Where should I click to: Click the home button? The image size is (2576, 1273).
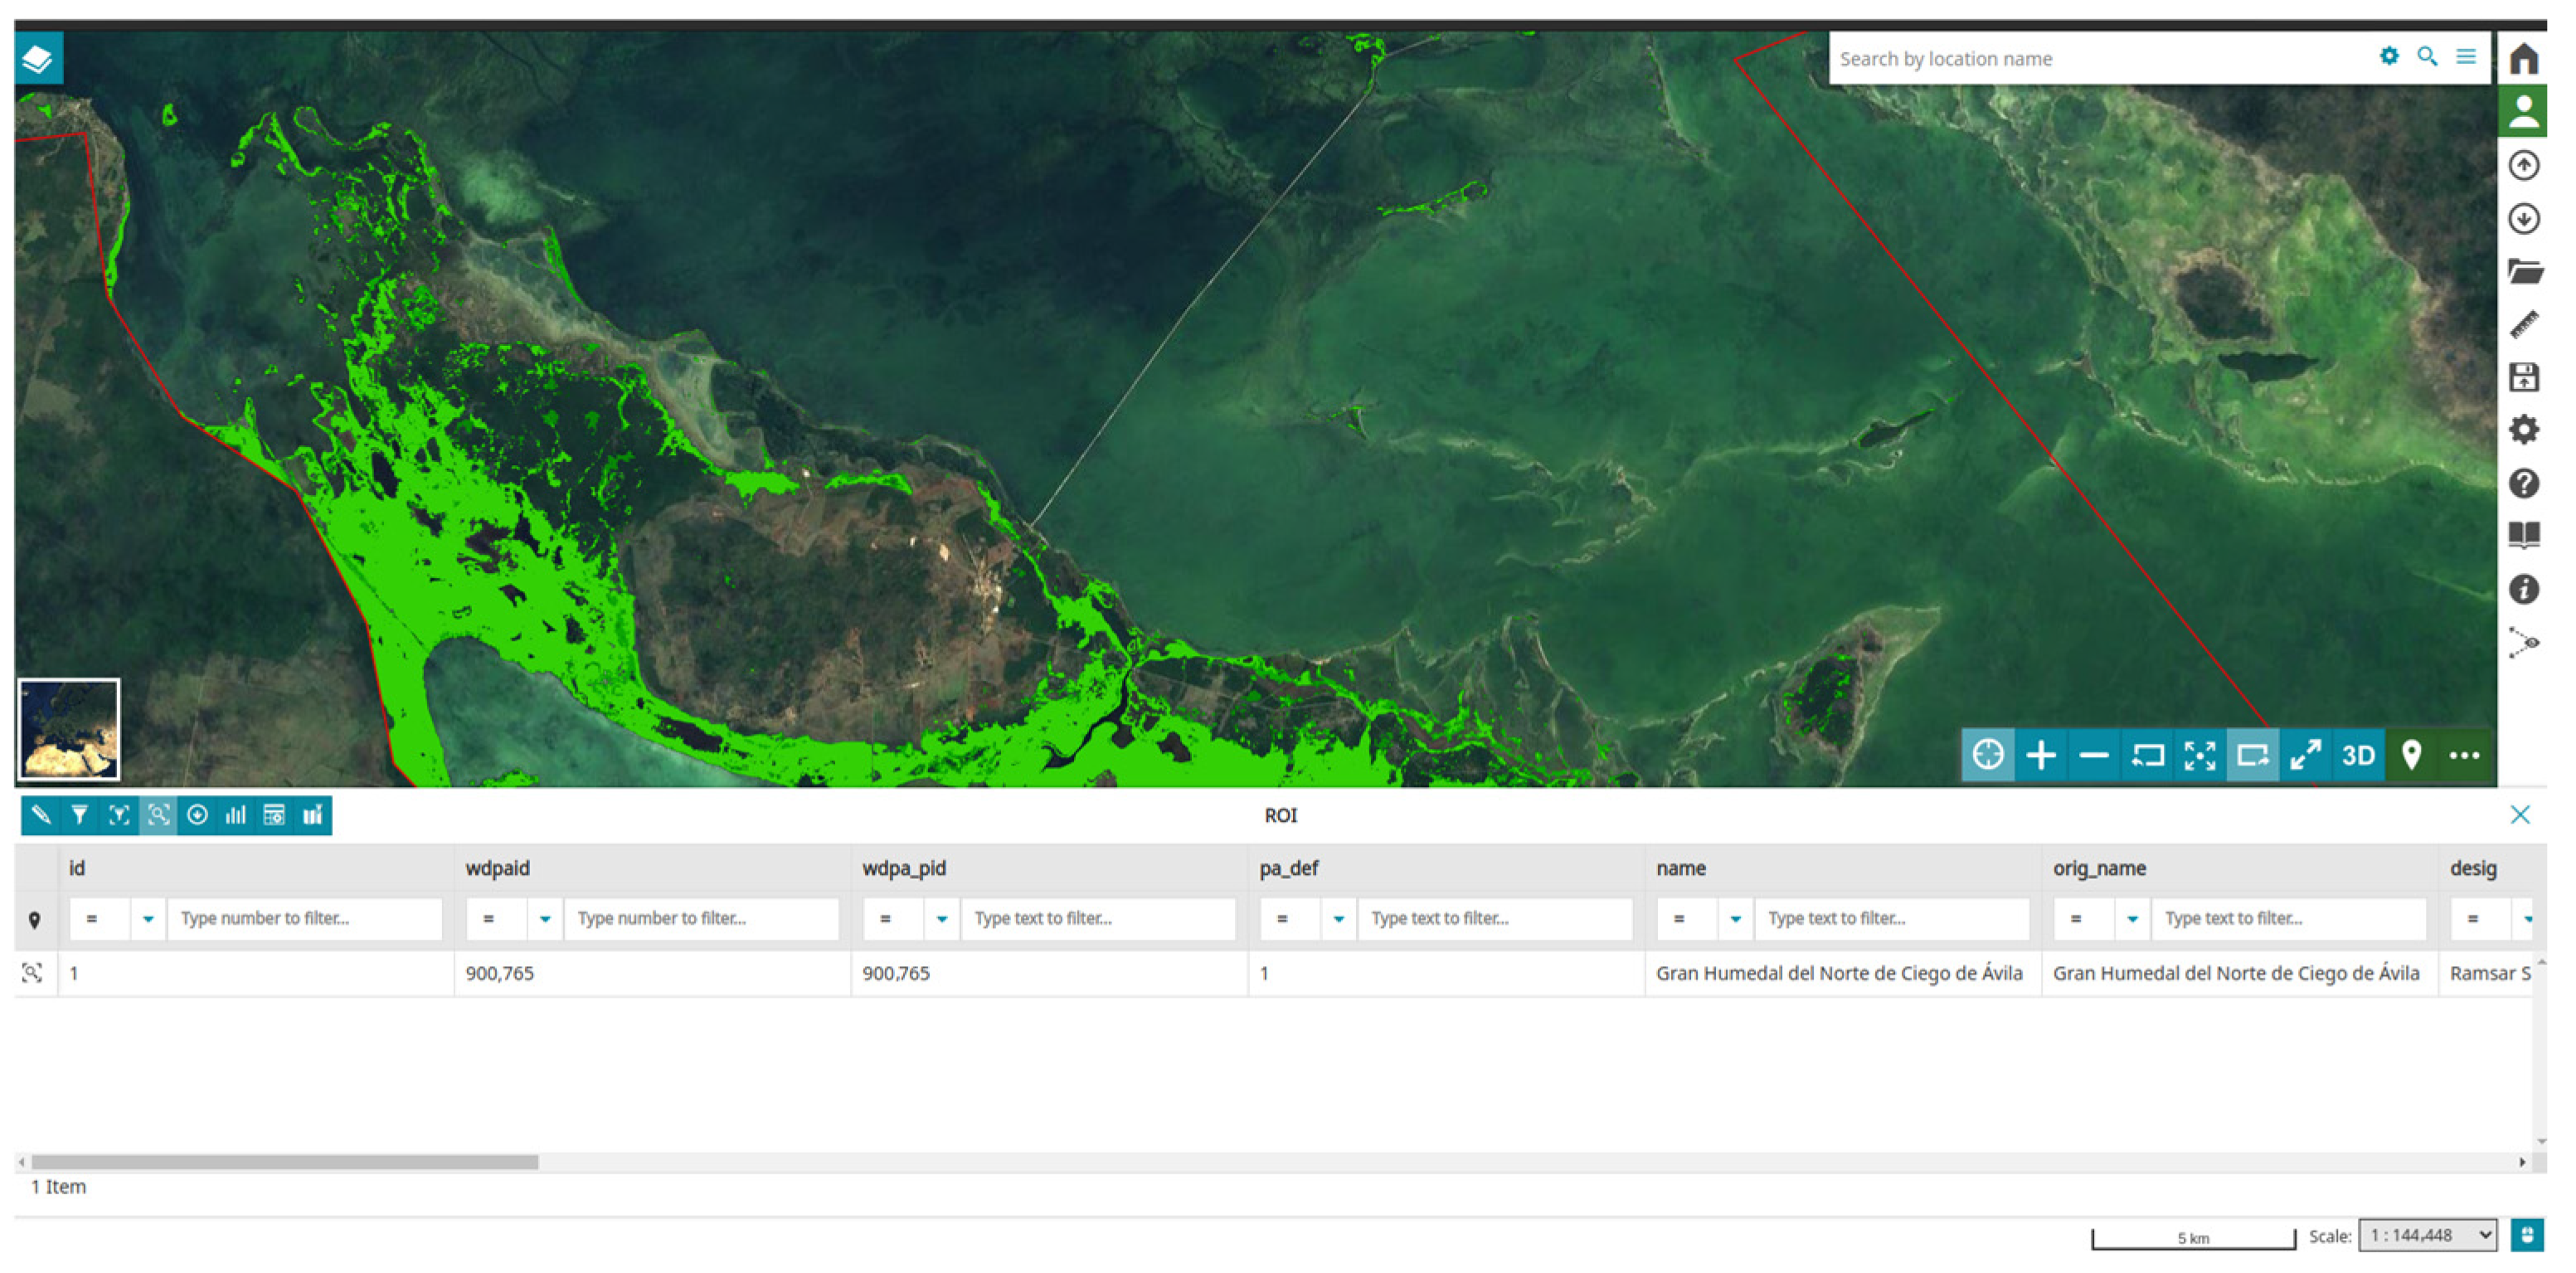pyautogui.click(x=2523, y=58)
